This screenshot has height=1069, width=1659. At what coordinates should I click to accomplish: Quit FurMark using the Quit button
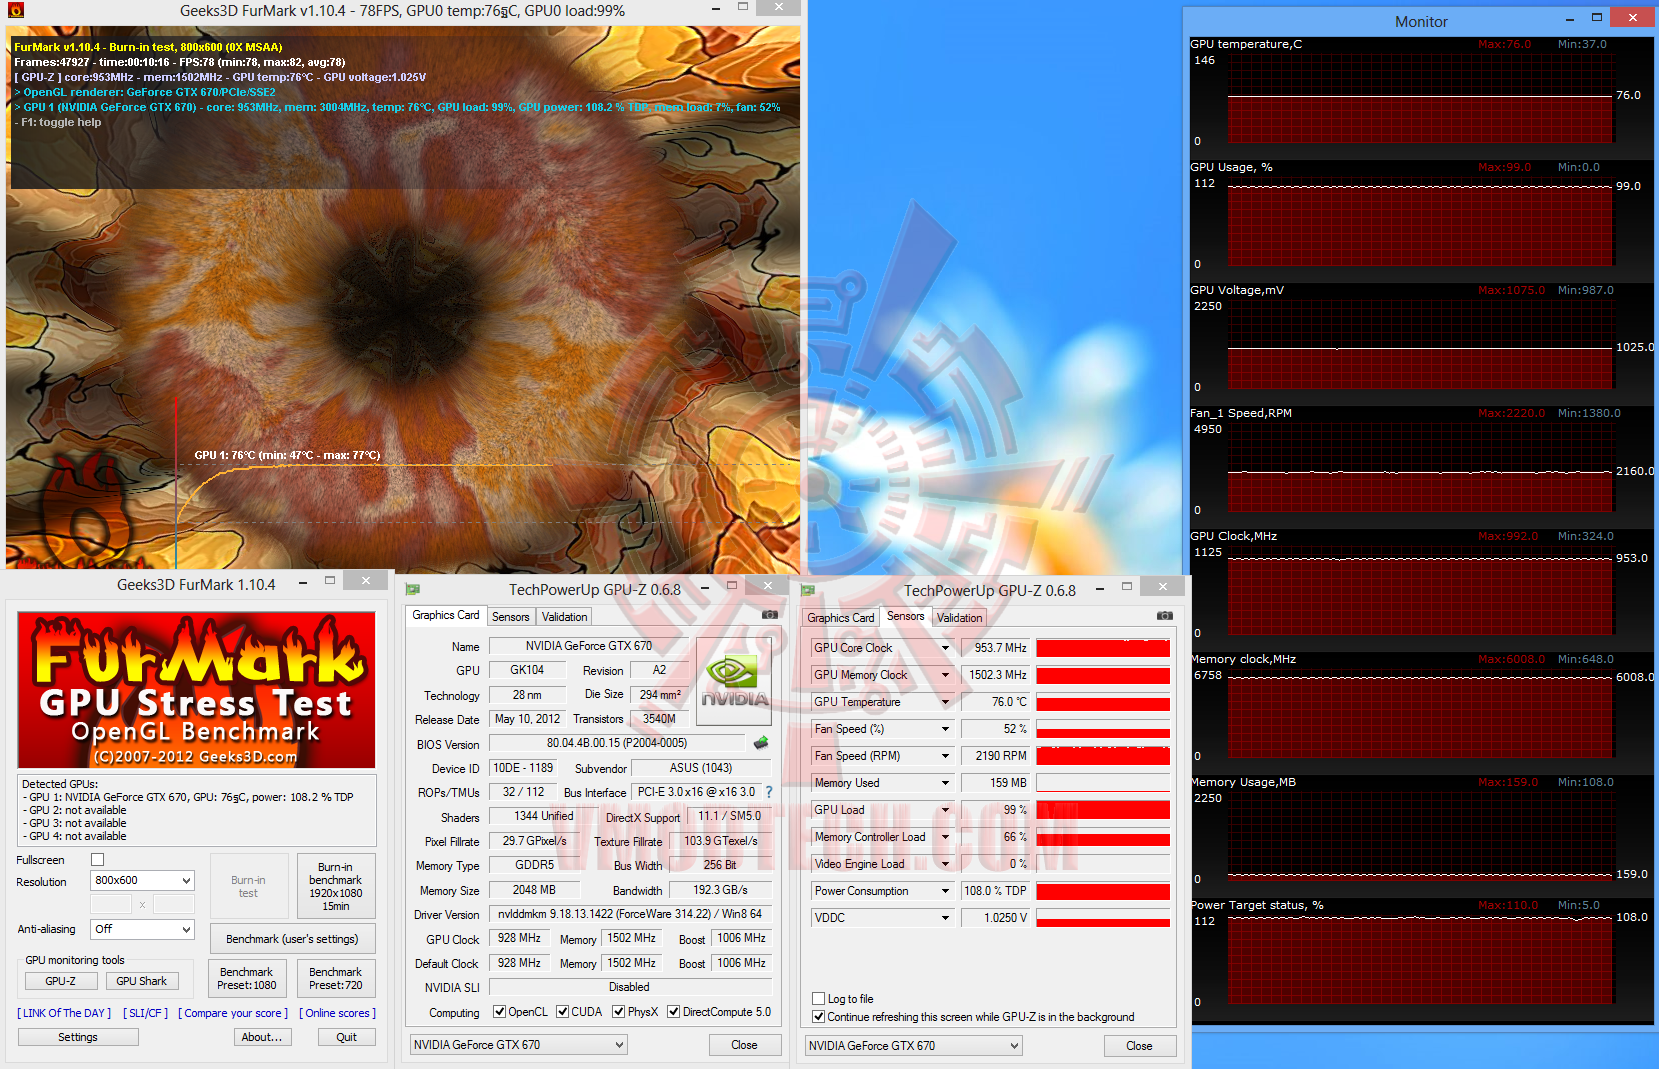click(347, 1037)
